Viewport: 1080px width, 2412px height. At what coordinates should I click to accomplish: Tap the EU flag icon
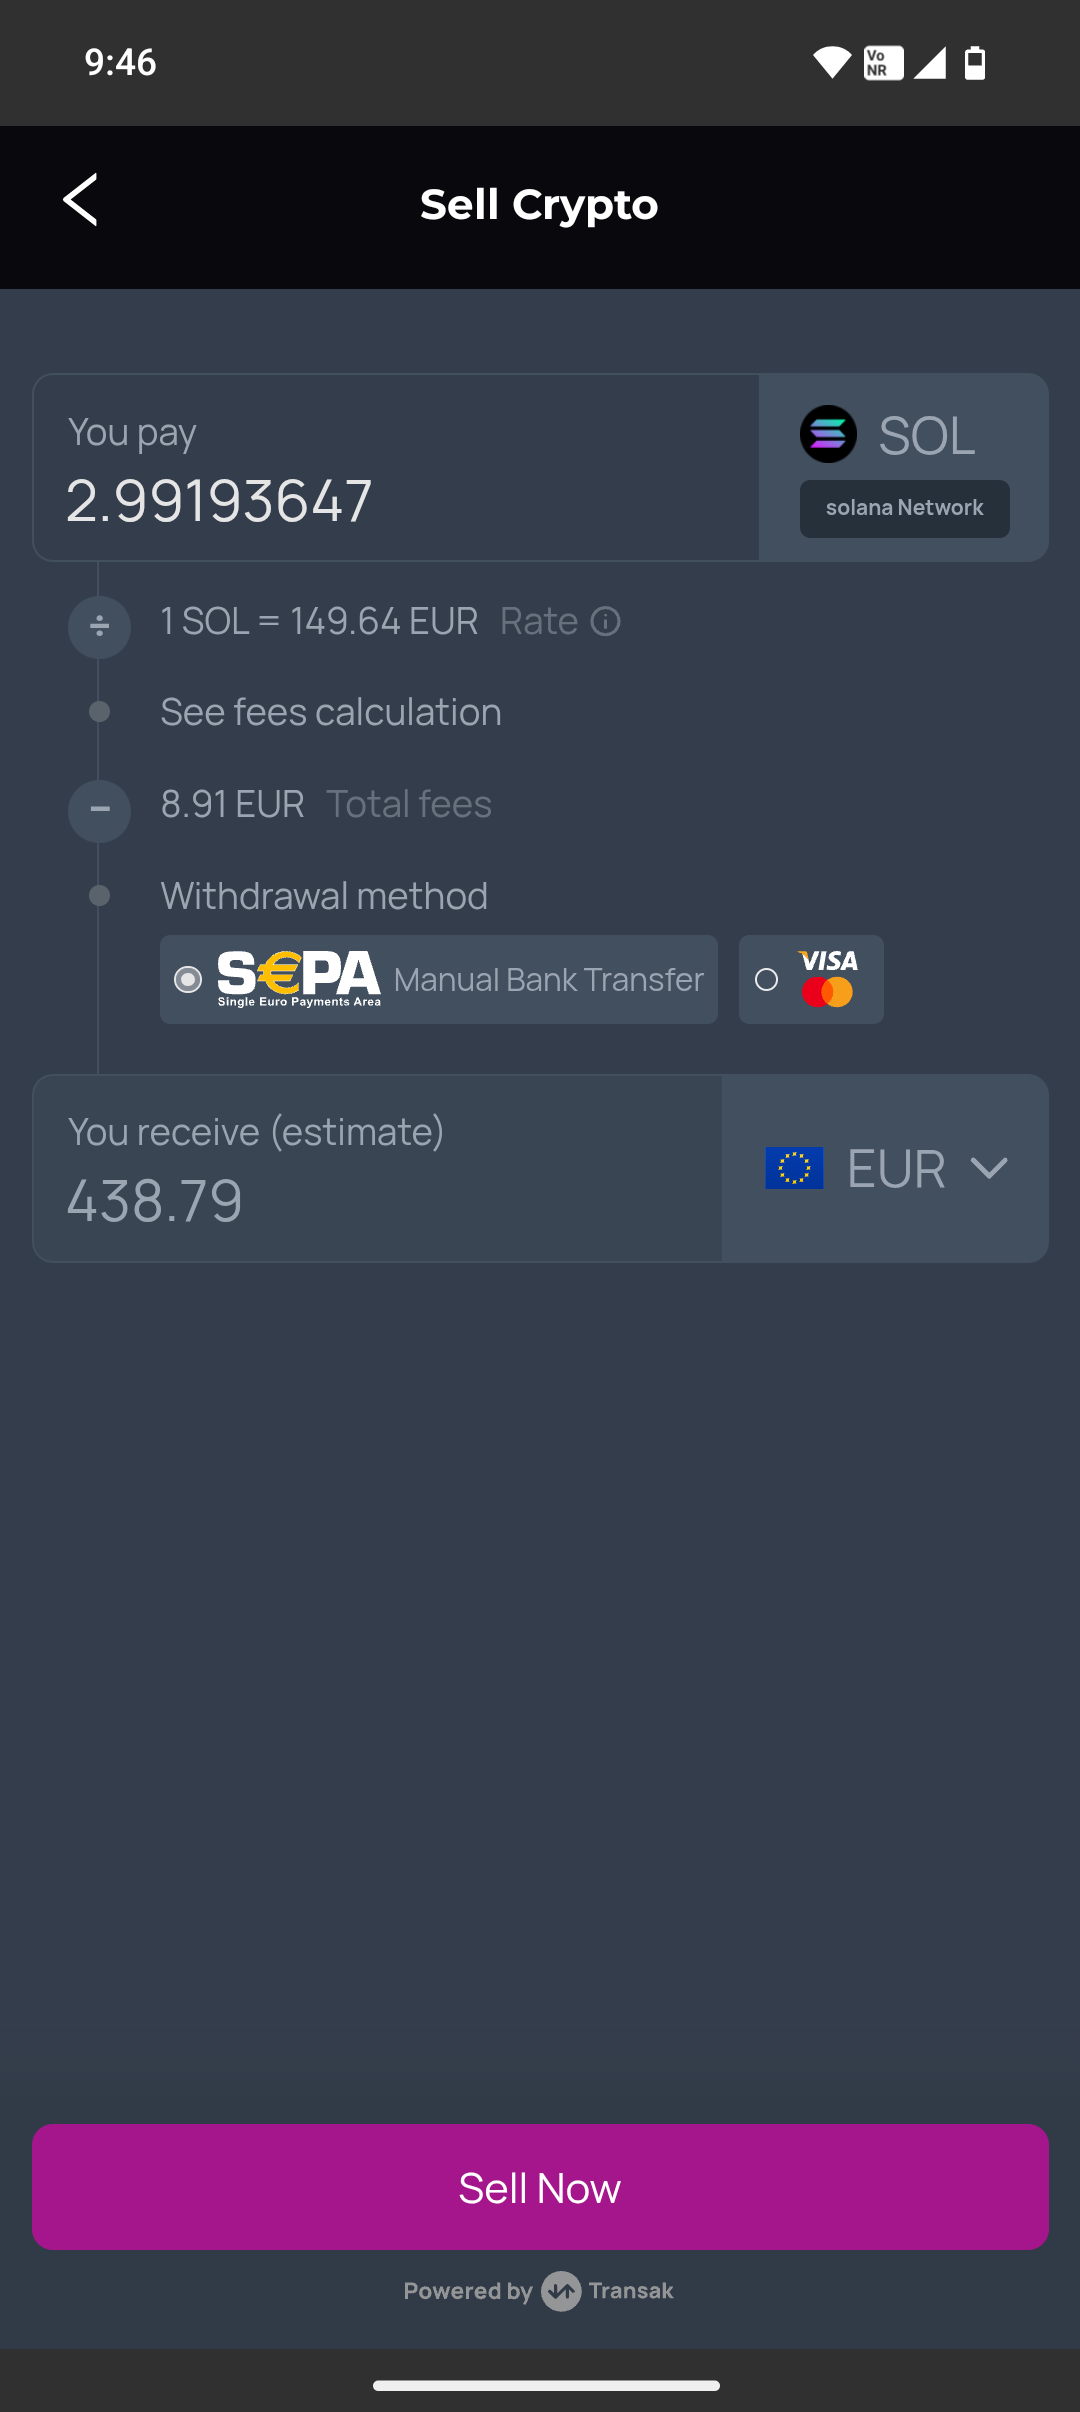coord(794,1168)
